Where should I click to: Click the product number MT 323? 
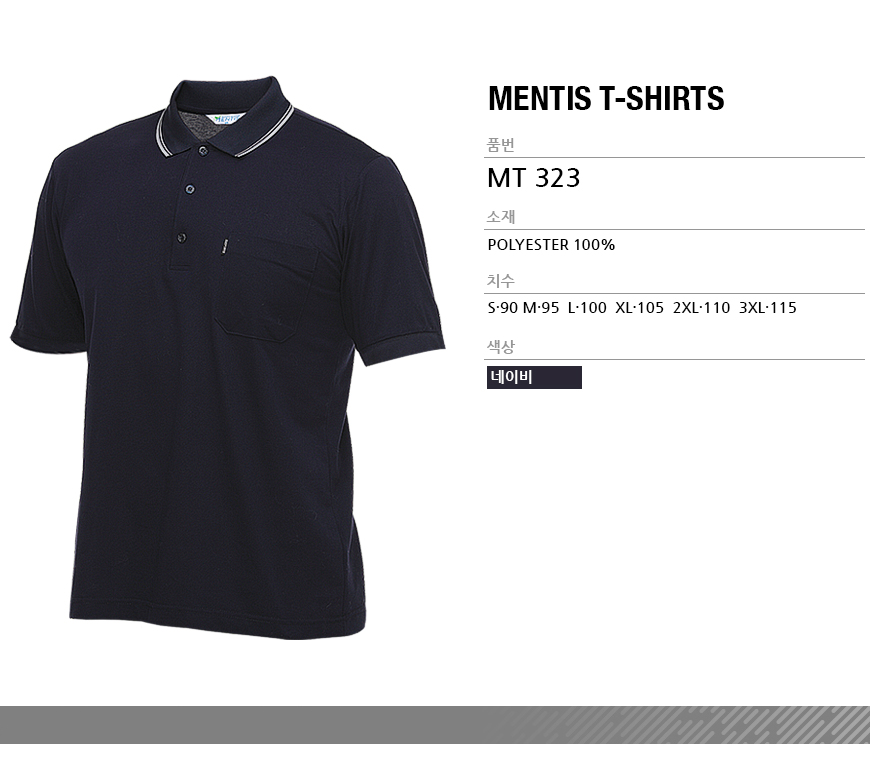coord(534,178)
